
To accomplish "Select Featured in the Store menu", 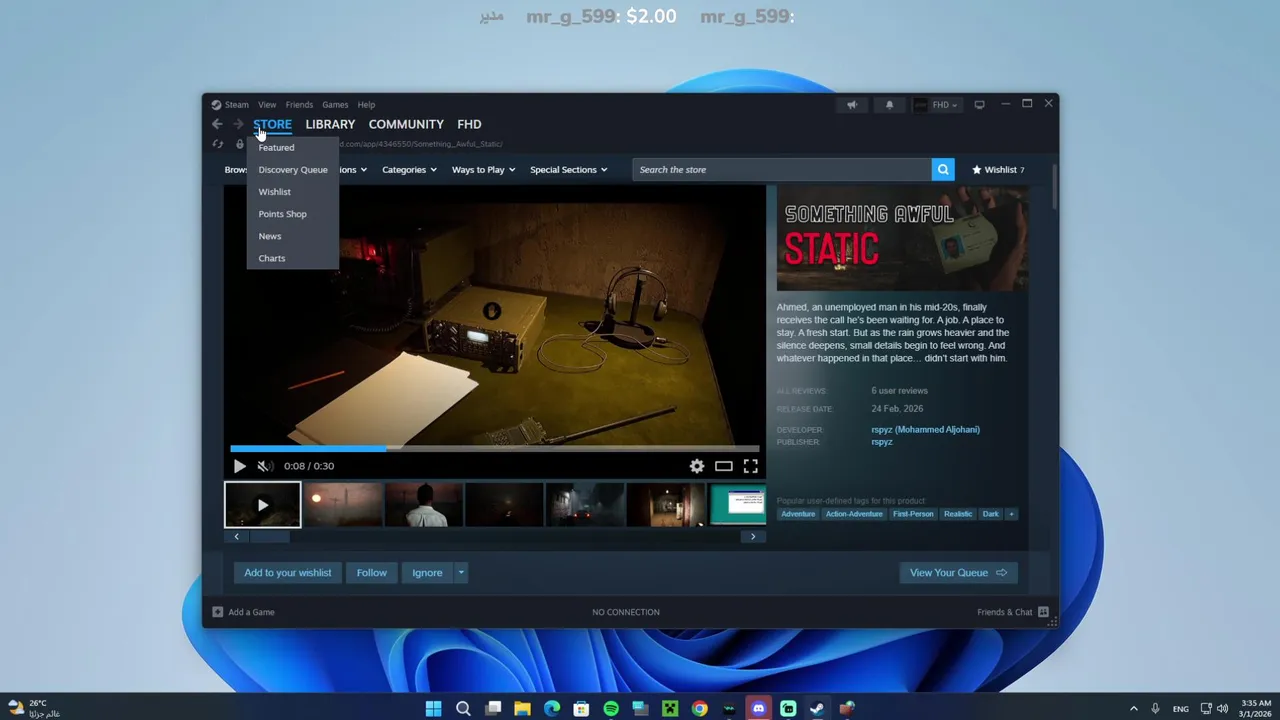I will 276,147.
